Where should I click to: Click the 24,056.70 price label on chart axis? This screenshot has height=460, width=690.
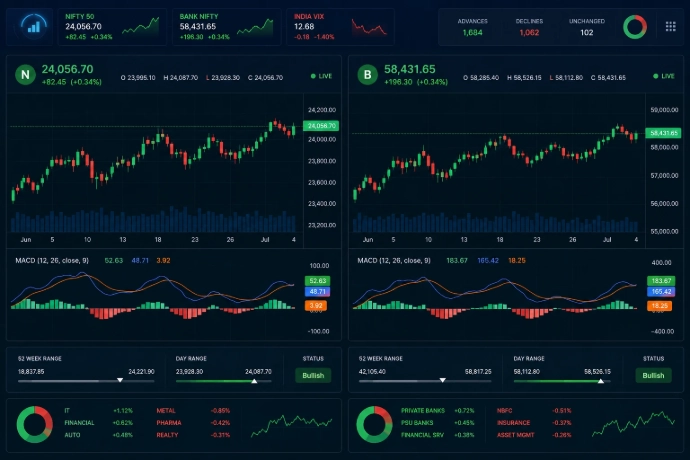321,126
